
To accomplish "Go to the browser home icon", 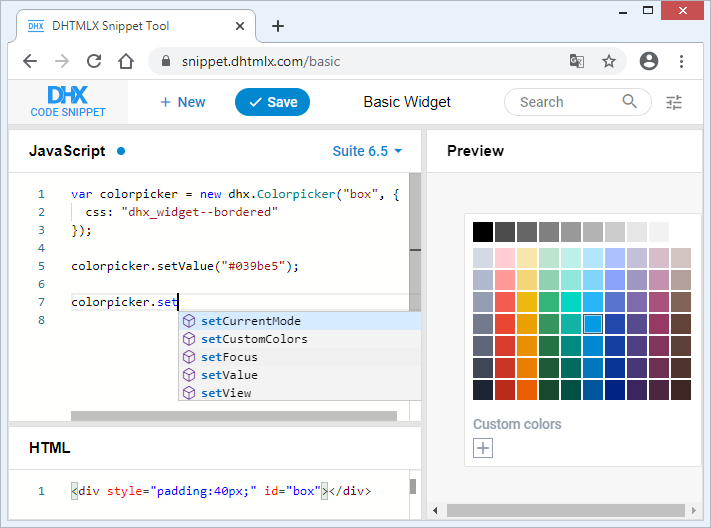I will (x=126, y=61).
